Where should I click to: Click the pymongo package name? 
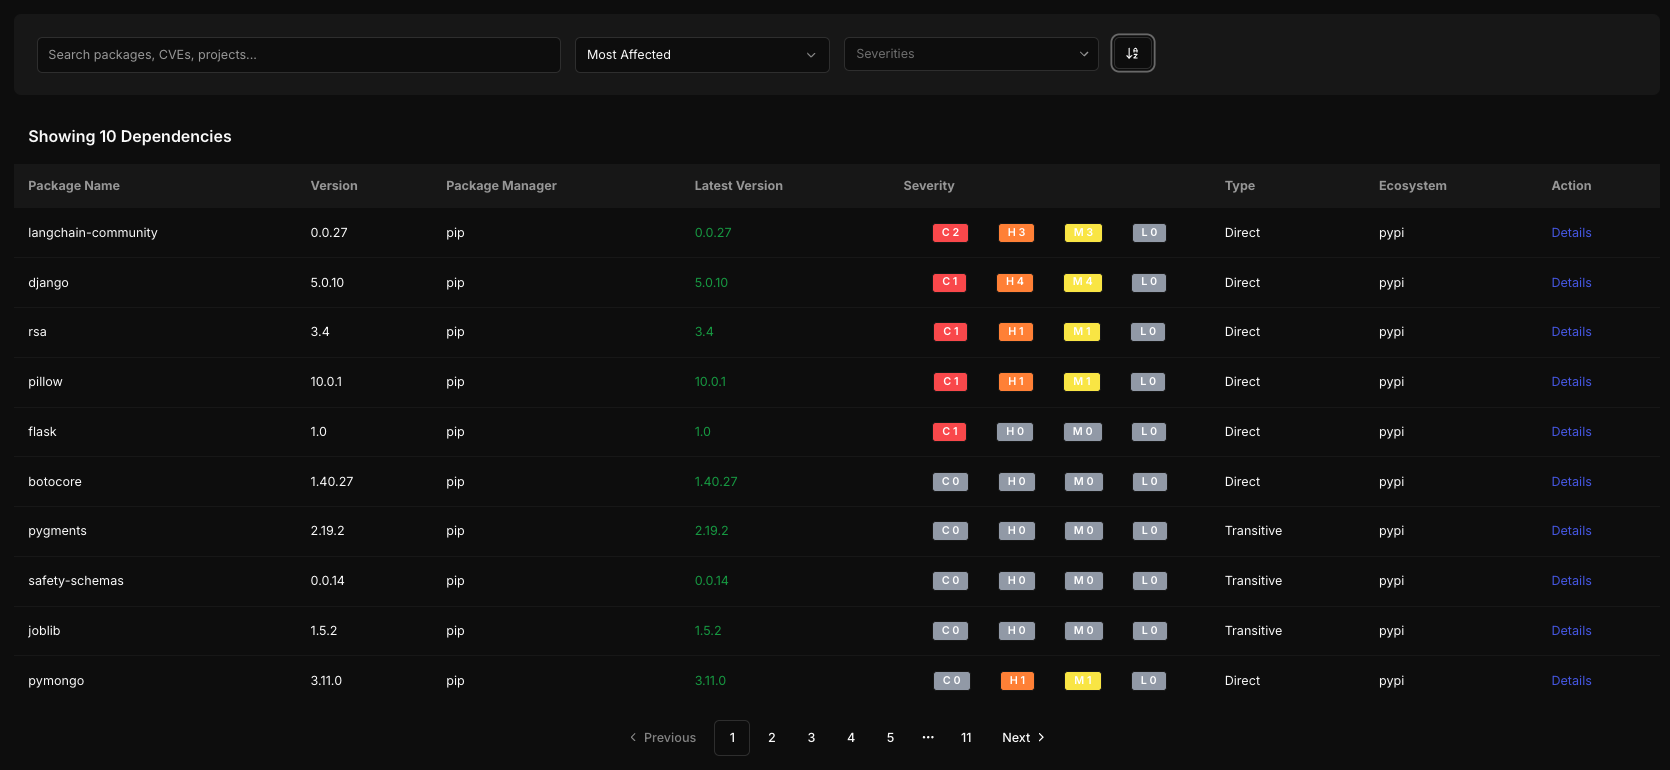[x=56, y=681]
